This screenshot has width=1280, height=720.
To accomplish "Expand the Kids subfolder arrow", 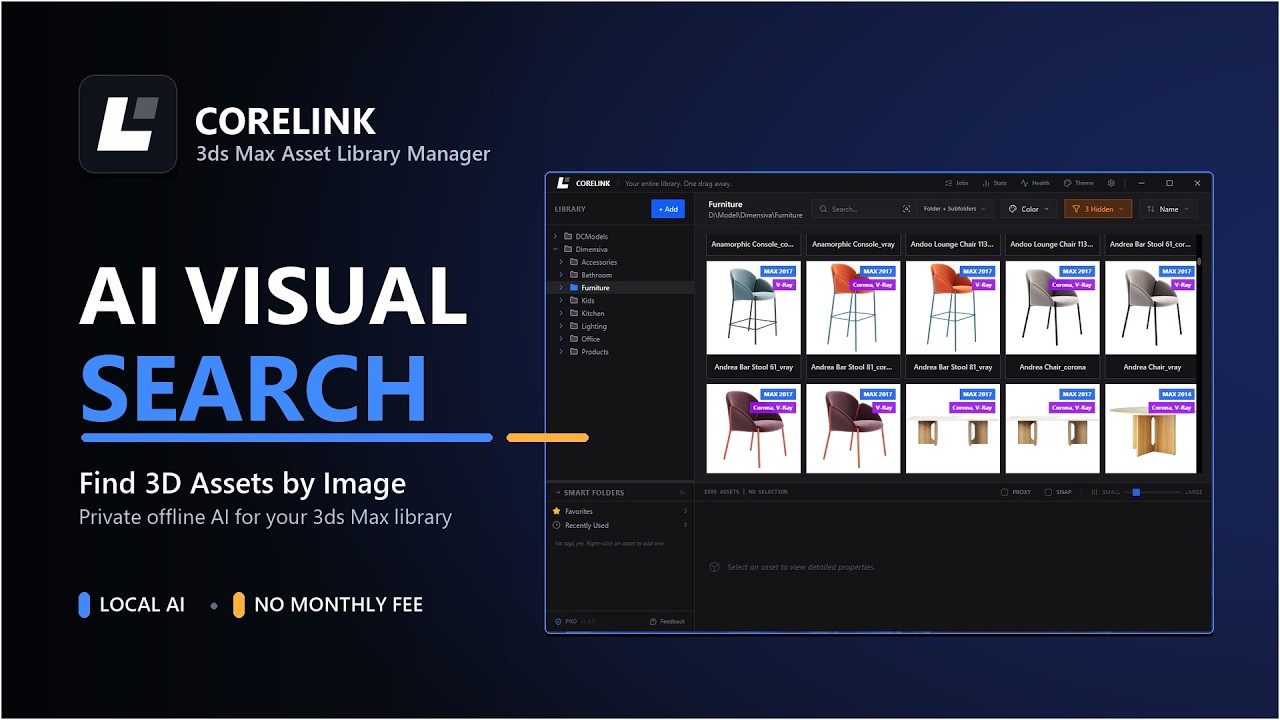I will coord(562,300).
